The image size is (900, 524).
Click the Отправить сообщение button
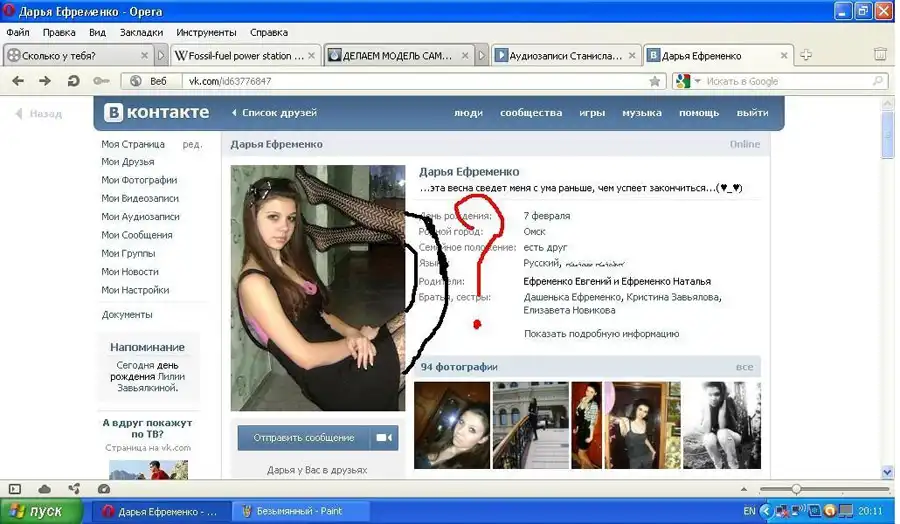(304, 438)
